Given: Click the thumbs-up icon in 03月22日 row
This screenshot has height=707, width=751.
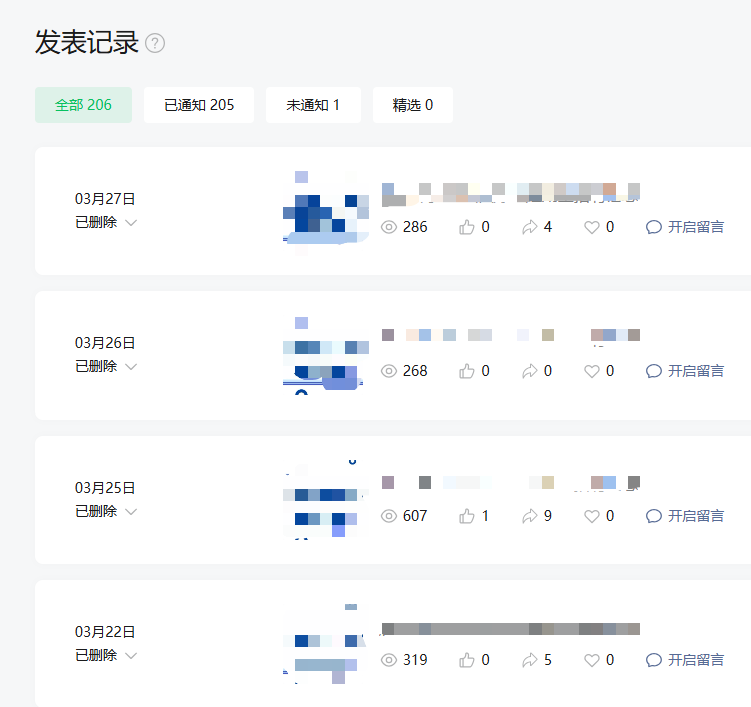Looking at the screenshot, I should pos(467,660).
